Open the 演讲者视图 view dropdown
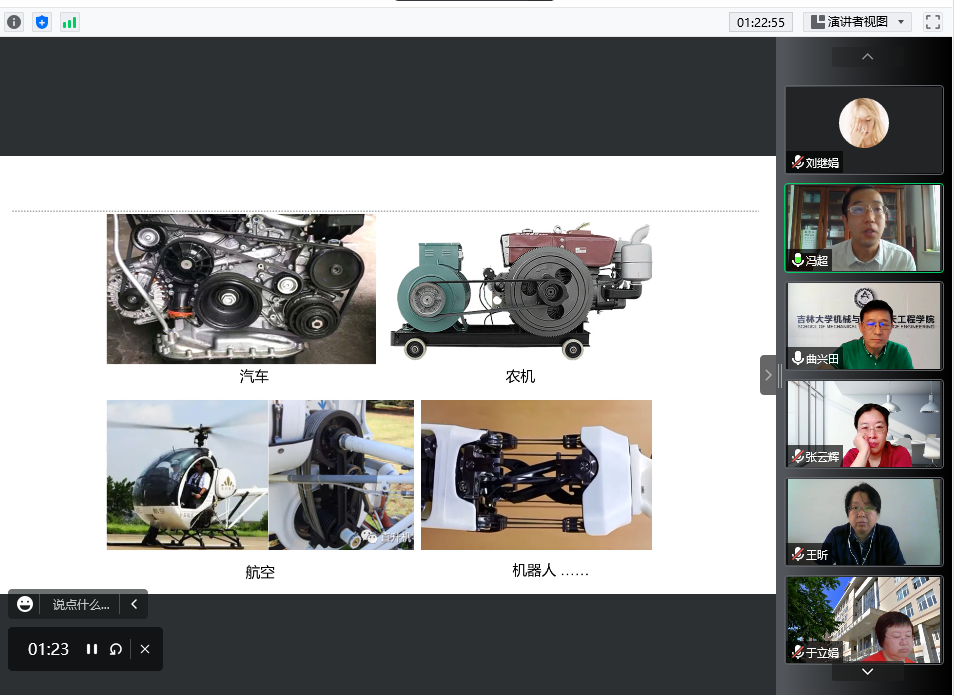Image resolution: width=954 pixels, height=696 pixels. pyautogui.click(x=857, y=22)
